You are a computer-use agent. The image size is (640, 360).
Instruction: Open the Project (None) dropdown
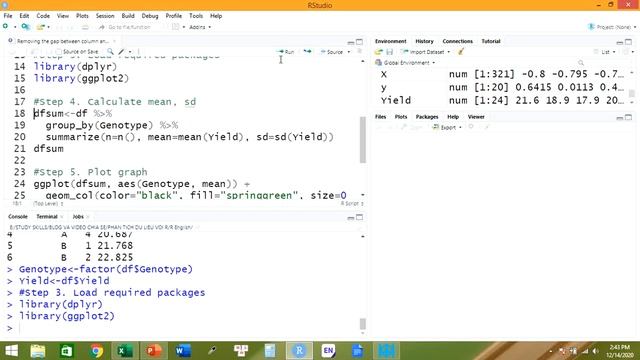pyautogui.click(x=612, y=27)
